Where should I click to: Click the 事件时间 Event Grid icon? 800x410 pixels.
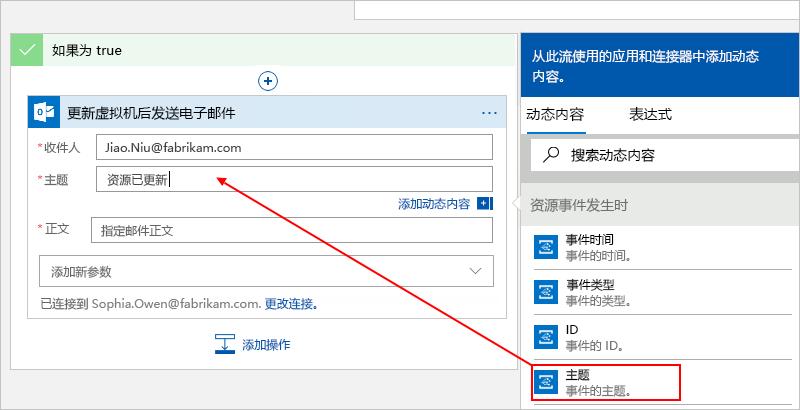click(546, 247)
